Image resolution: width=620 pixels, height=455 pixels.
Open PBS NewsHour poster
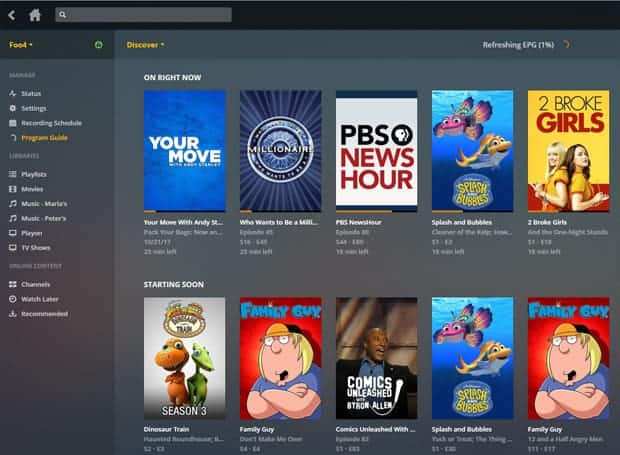[x=376, y=151]
